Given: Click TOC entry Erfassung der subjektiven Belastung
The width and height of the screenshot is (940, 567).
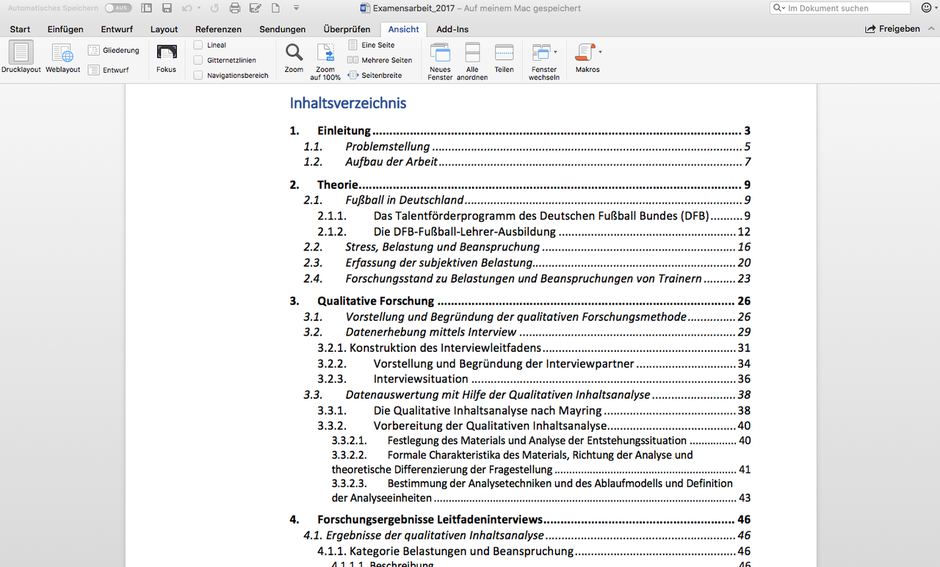Looking at the screenshot, I should (527, 263).
